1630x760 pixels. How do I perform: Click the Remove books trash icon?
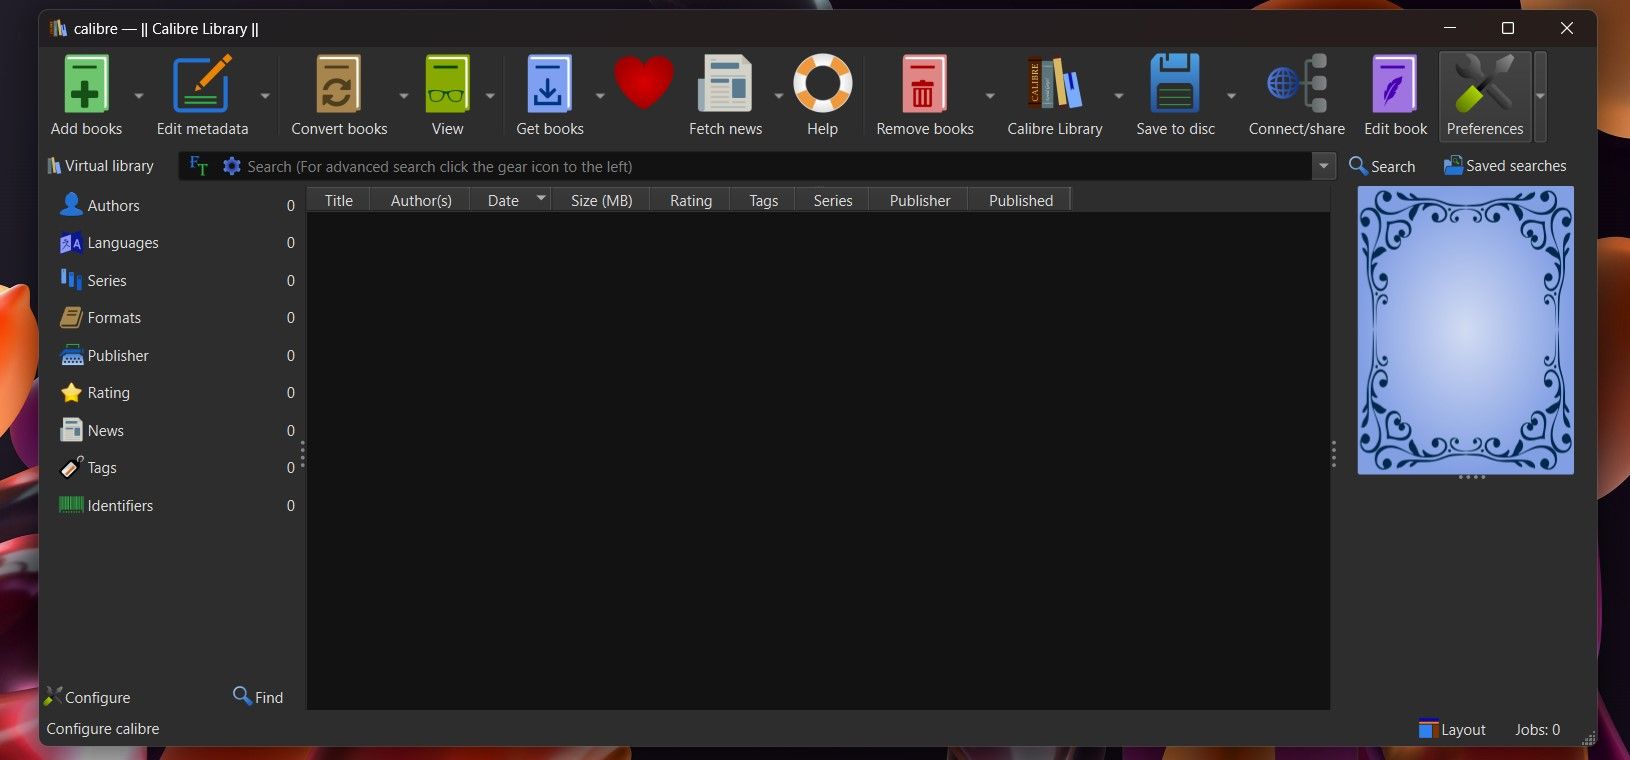click(924, 86)
